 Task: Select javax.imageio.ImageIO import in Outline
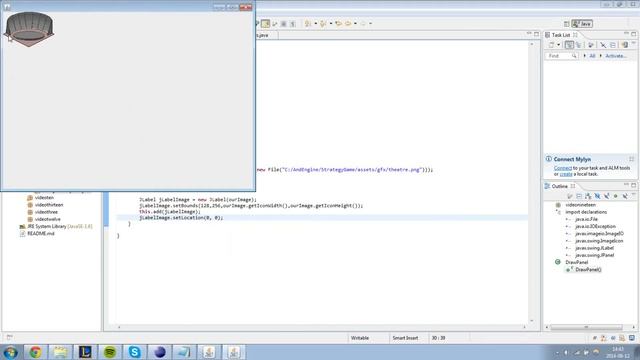(599, 234)
